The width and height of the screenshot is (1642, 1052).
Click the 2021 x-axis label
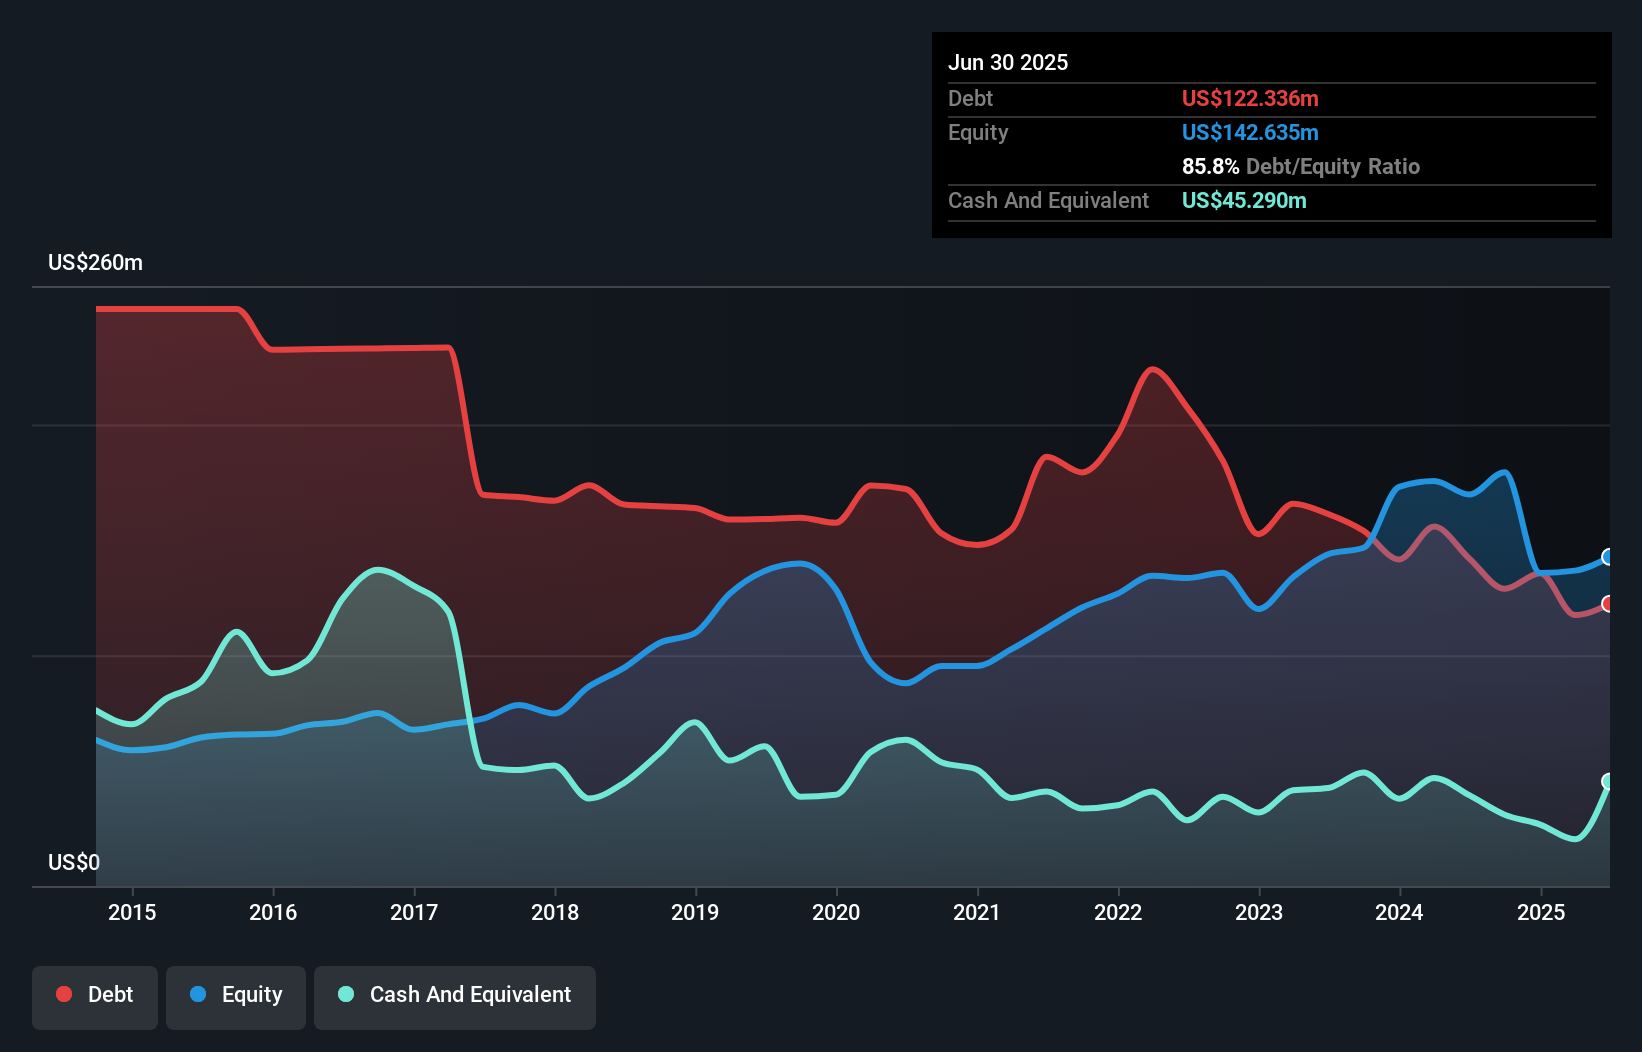tap(977, 912)
